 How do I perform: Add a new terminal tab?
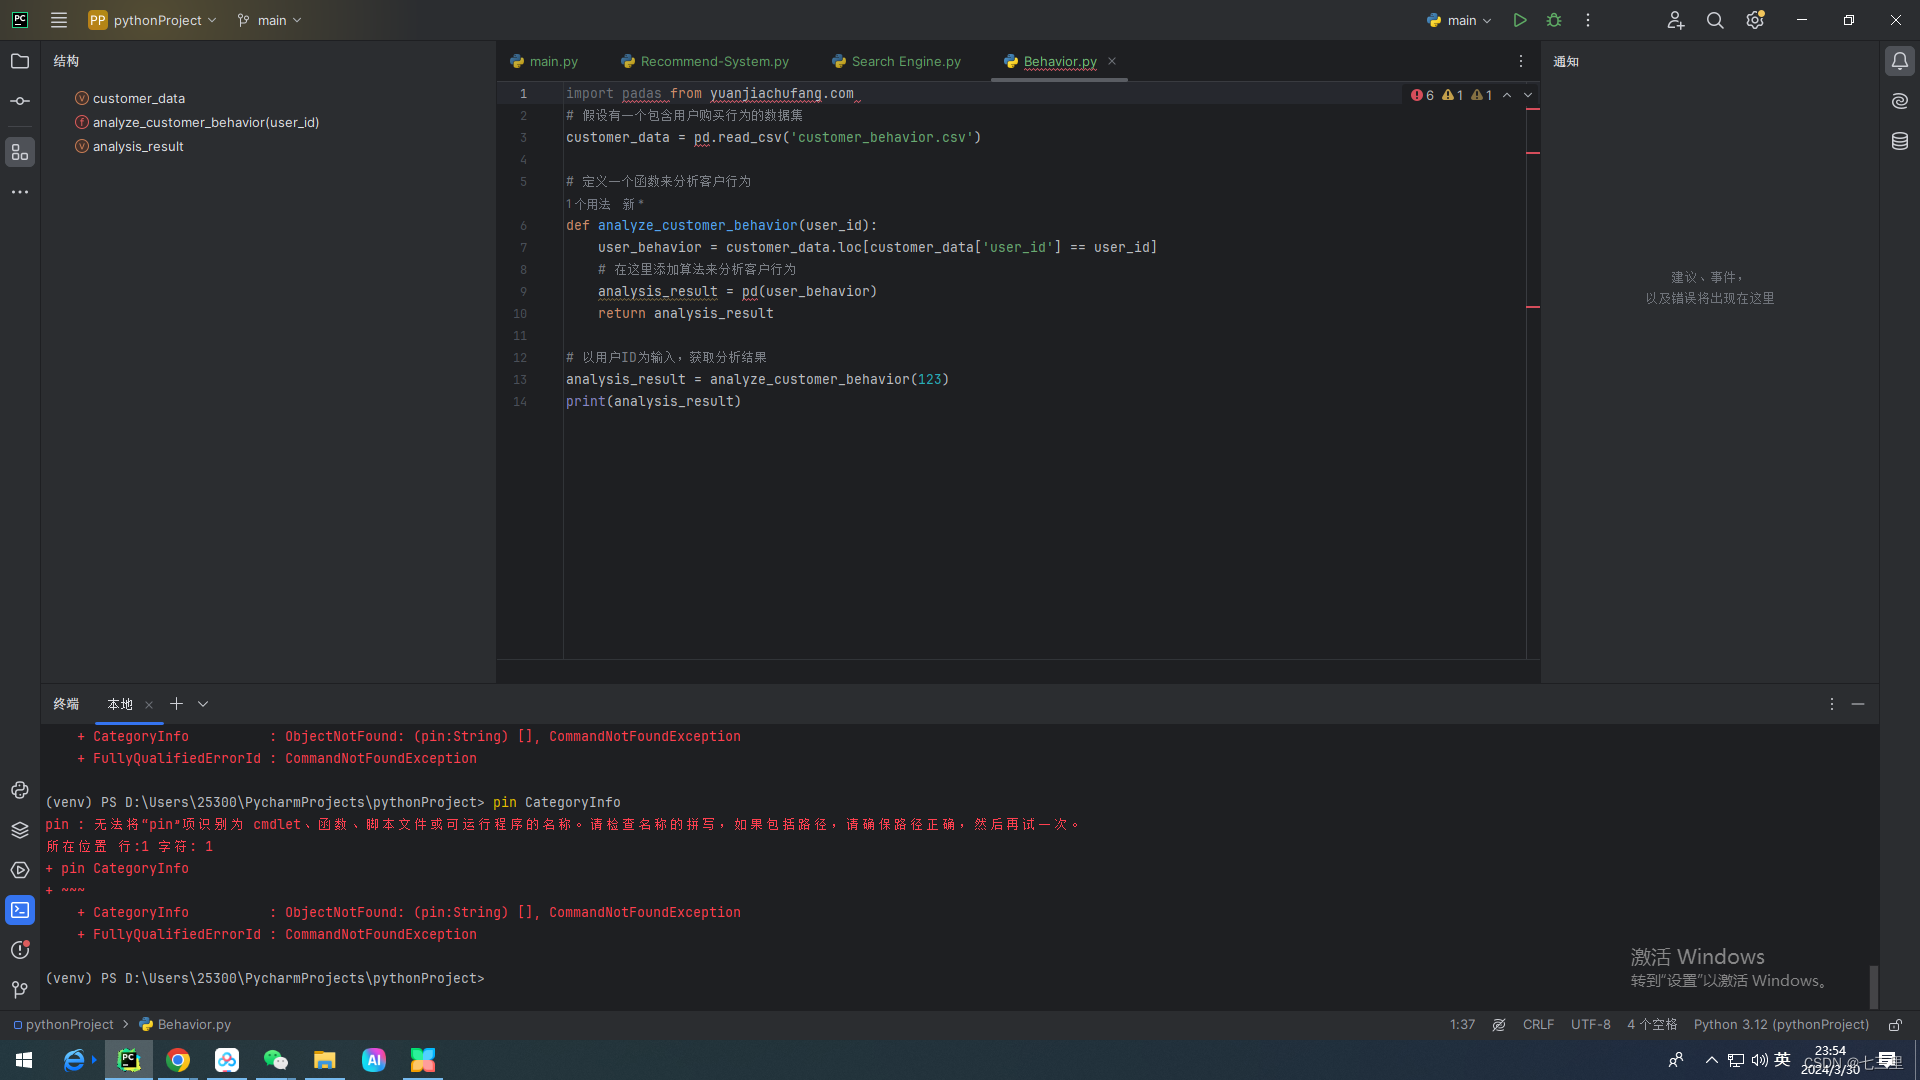(x=176, y=704)
